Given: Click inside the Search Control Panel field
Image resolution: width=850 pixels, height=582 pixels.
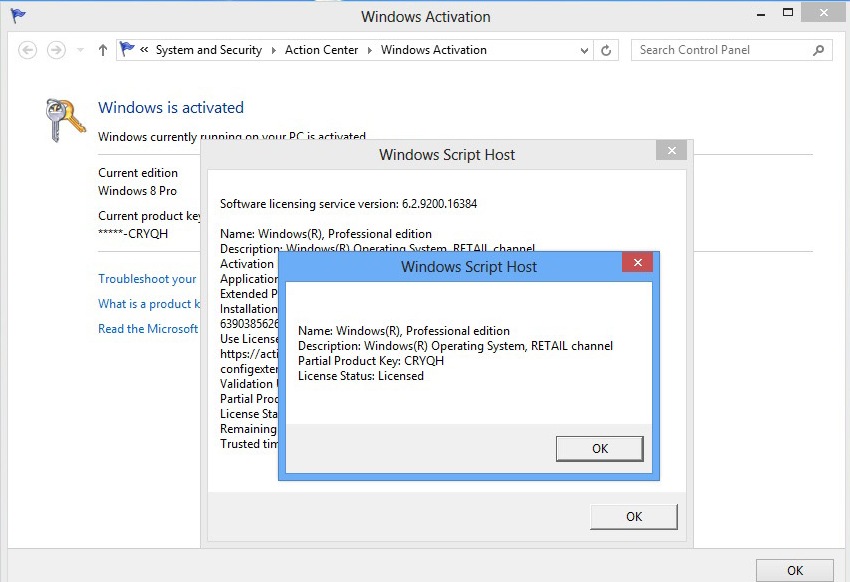Looking at the screenshot, I should pyautogui.click(x=720, y=50).
